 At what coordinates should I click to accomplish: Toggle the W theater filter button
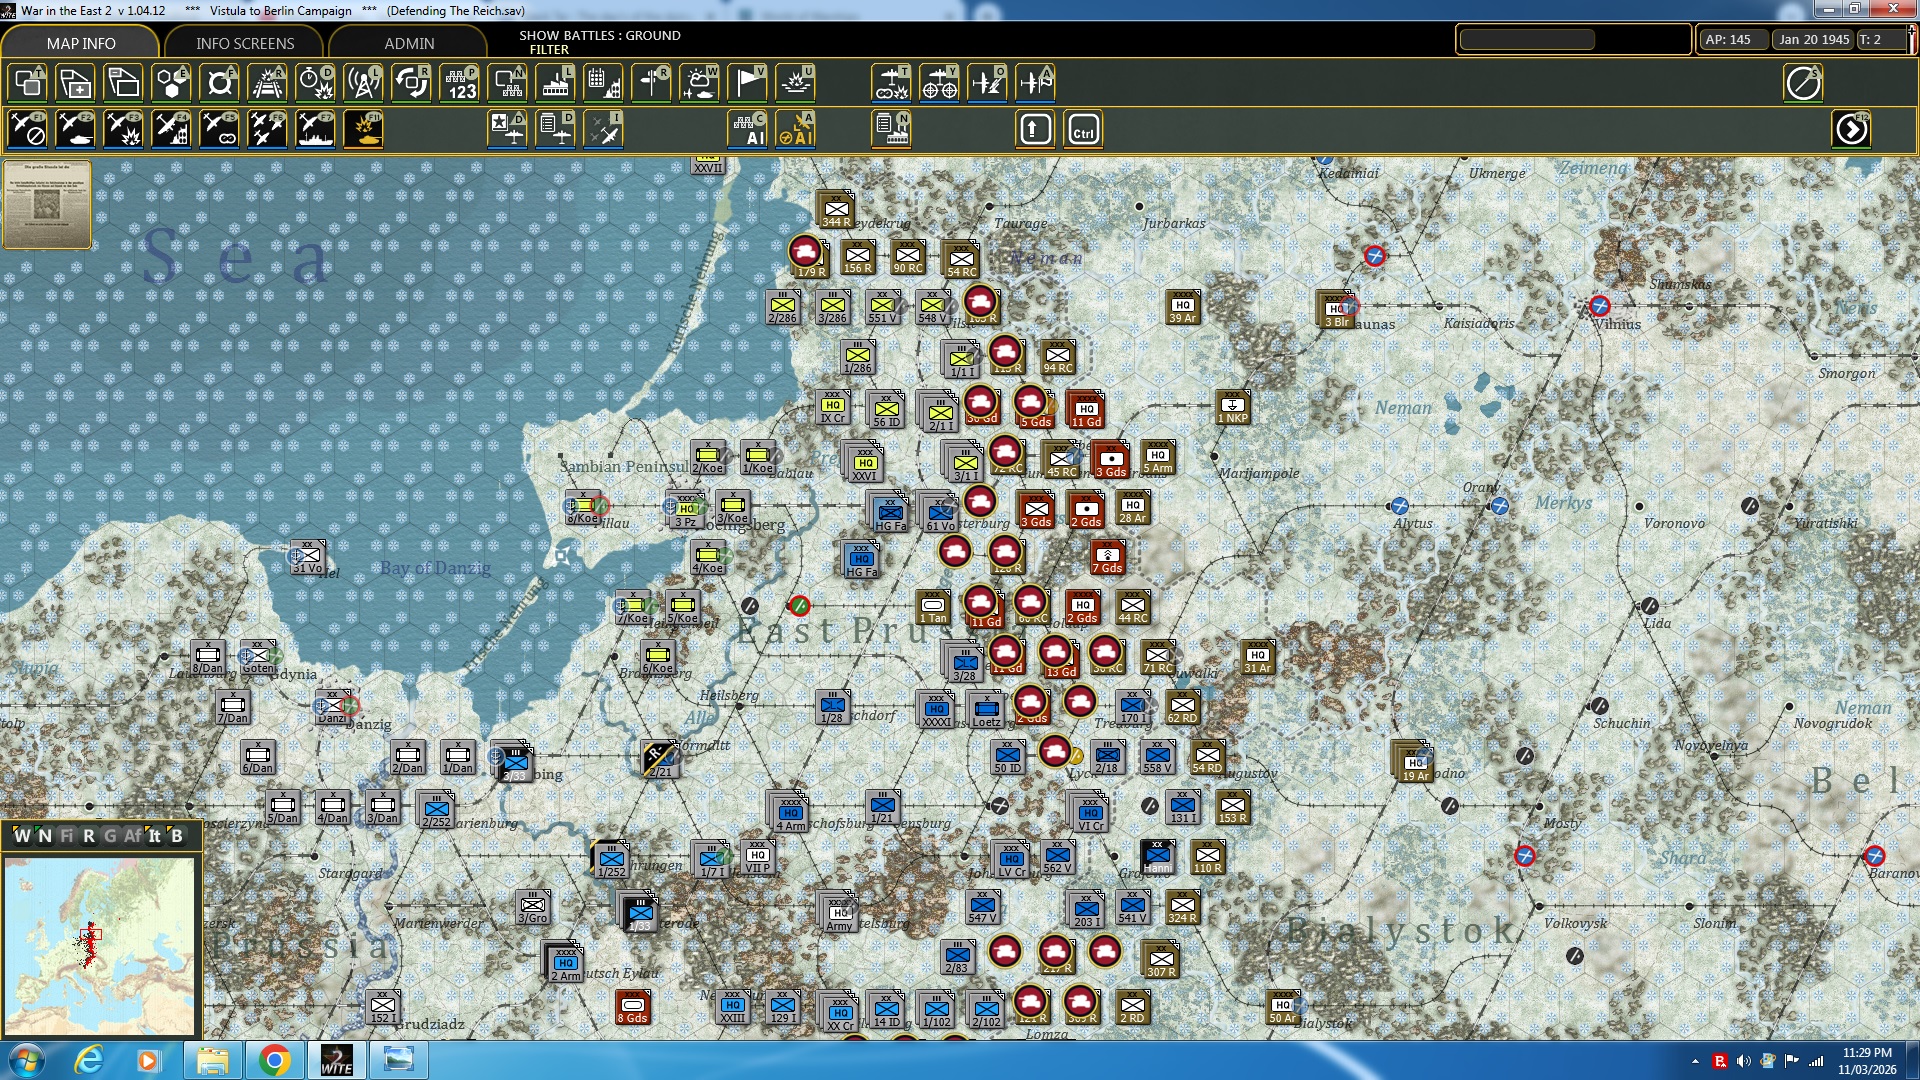click(x=22, y=836)
